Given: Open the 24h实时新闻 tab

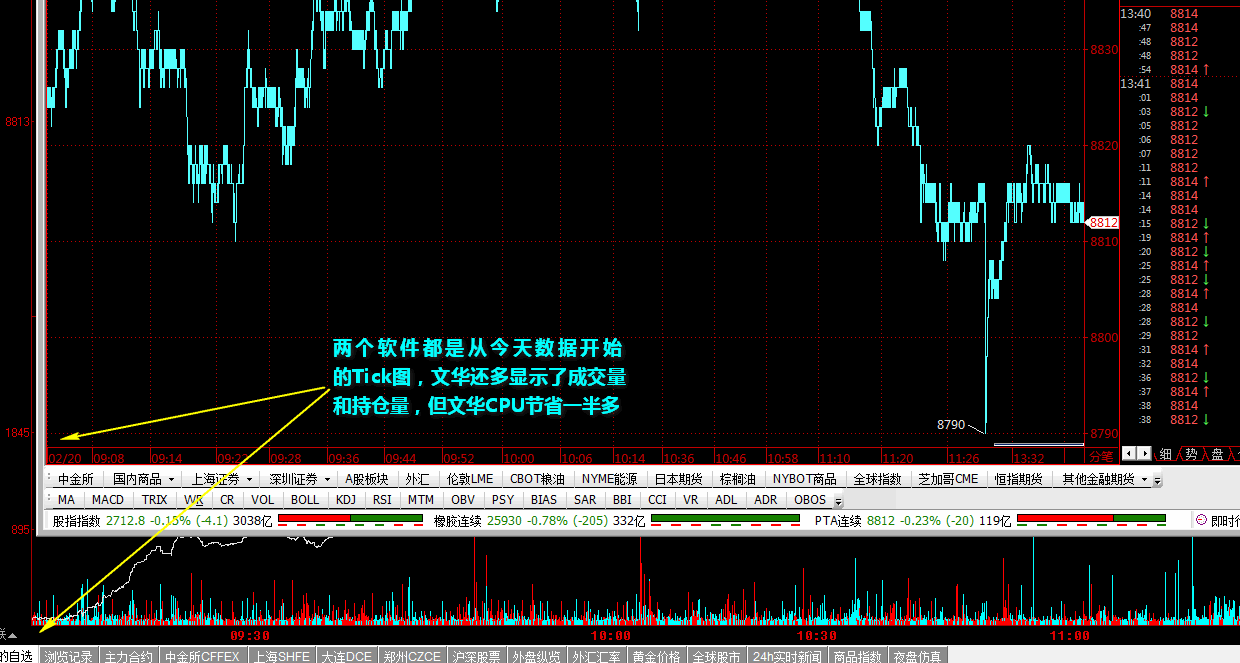Looking at the screenshot, I should click(787, 656).
